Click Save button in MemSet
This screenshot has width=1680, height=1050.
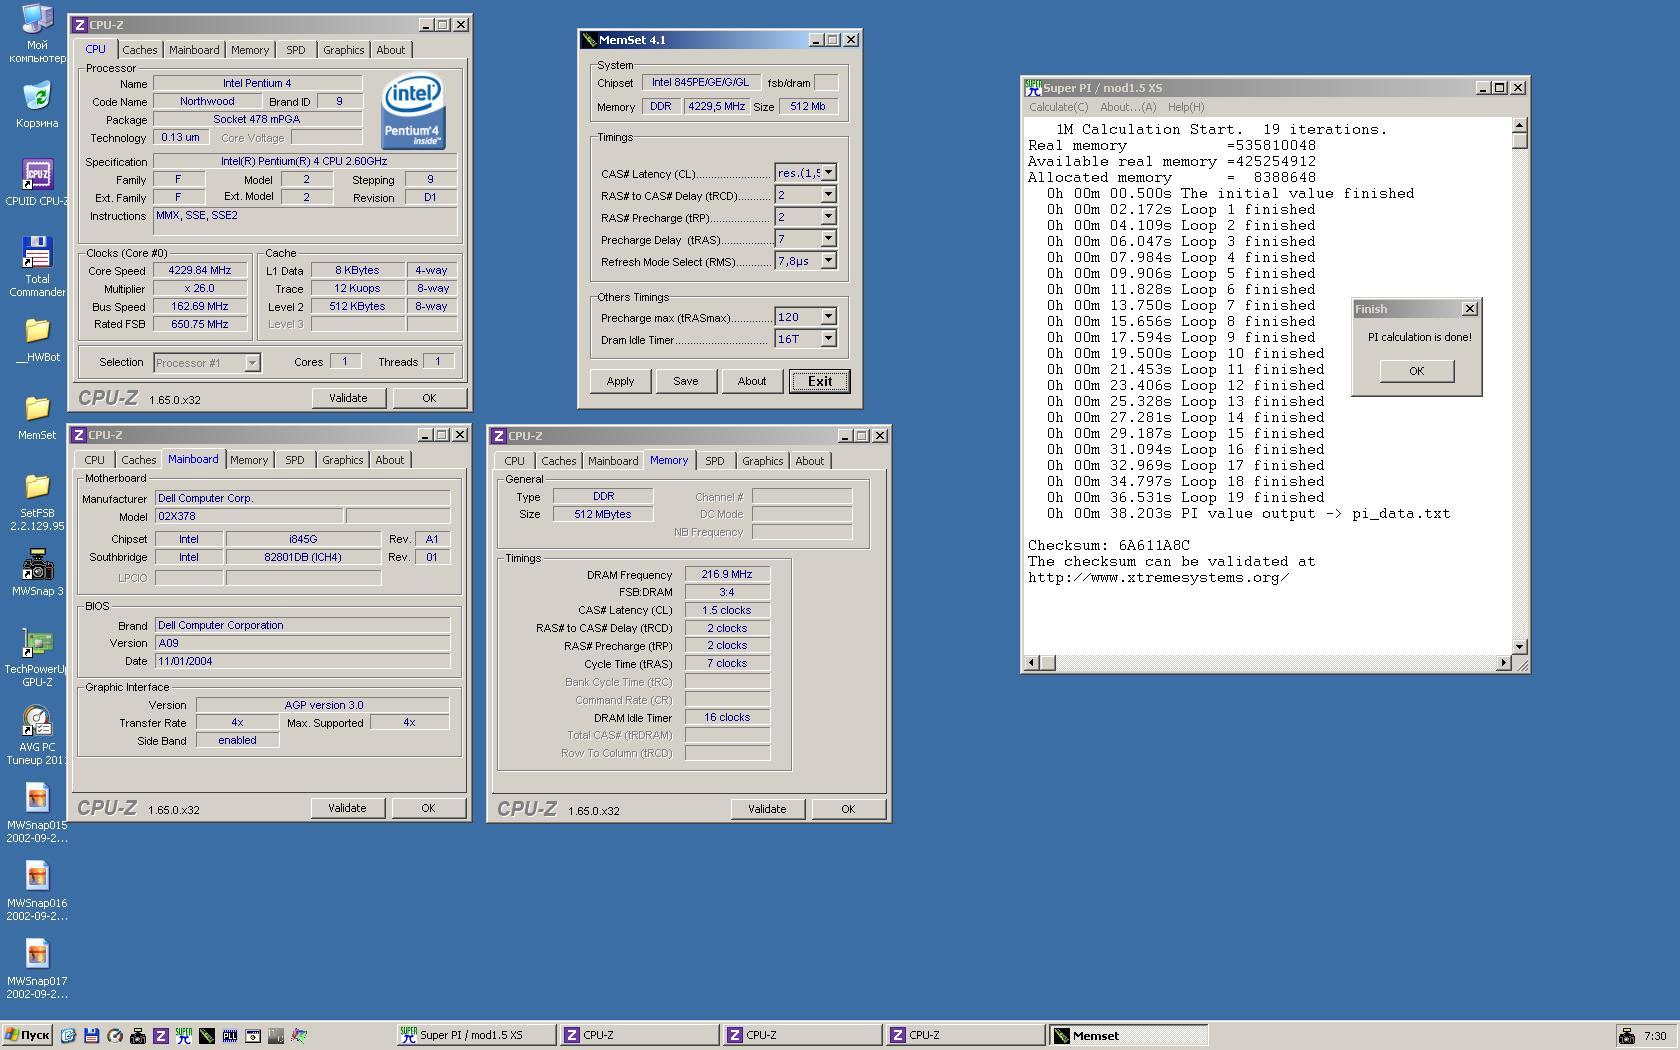[x=685, y=381]
